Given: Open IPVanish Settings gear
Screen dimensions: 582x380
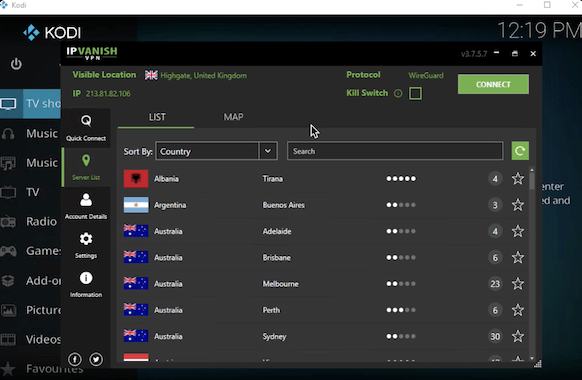Looking at the screenshot, I should pos(86,245).
